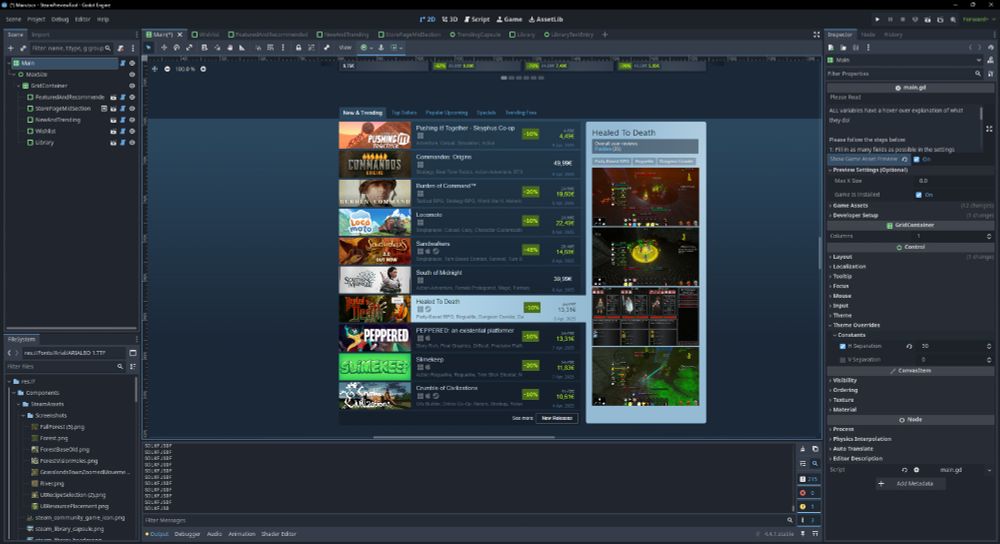This screenshot has height=544, width=1000.
Task: Open the Script main.gd dropdown arrow
Action: coord(990,470)
